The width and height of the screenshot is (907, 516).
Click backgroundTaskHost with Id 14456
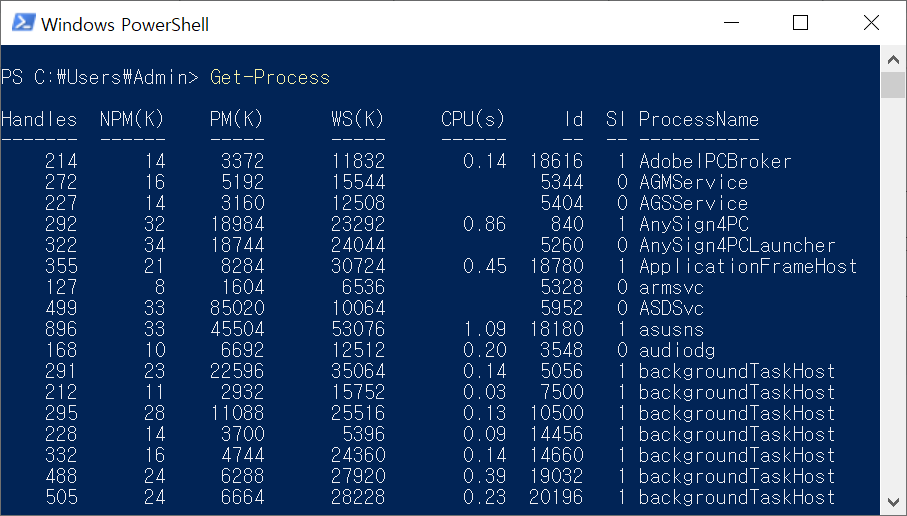[737, 434]
